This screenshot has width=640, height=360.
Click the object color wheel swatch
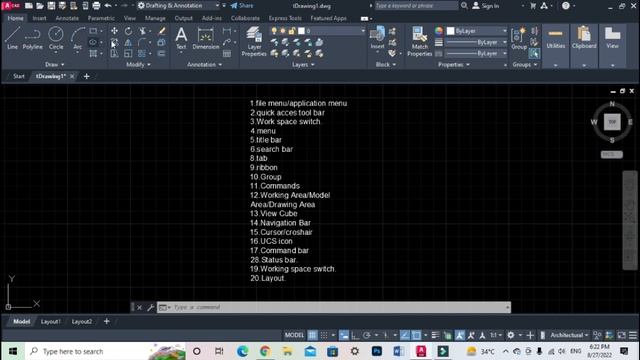coord(438,31)
